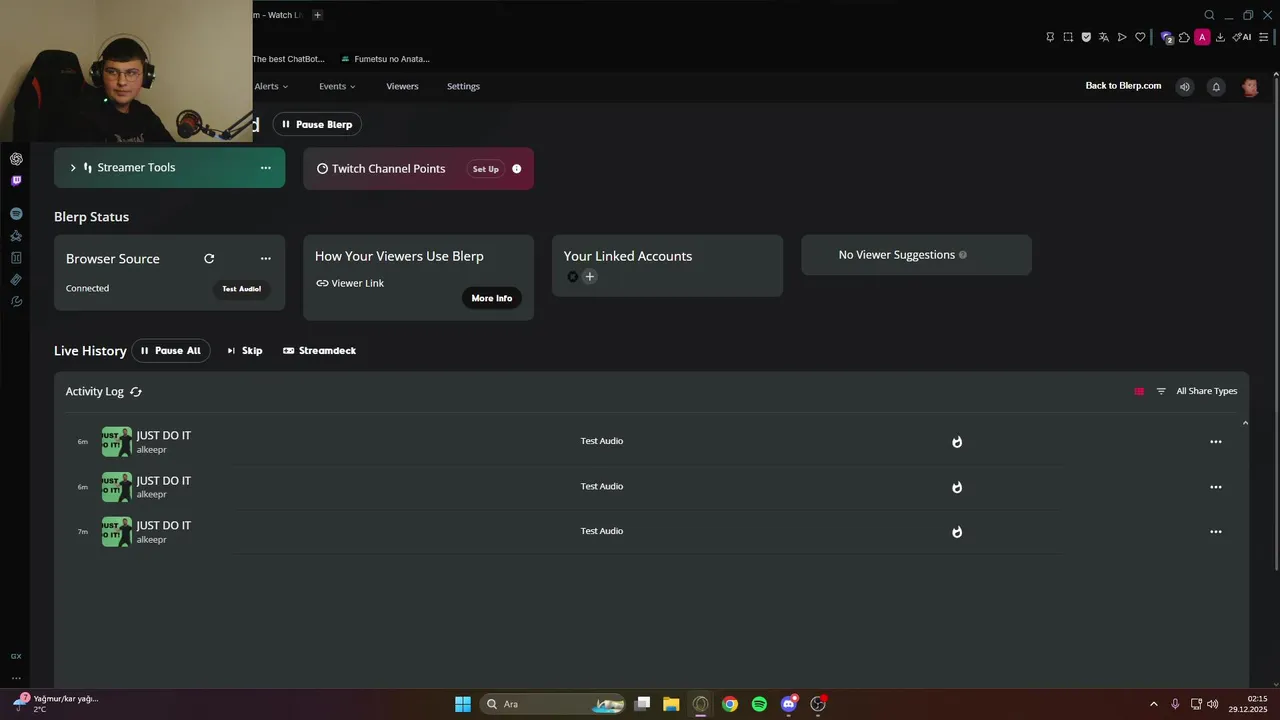This screenshot has height=720, width=1280.
Task: Open Twitch in Opera sidebar
Action: pyautogui.click(x=16, y=181)
